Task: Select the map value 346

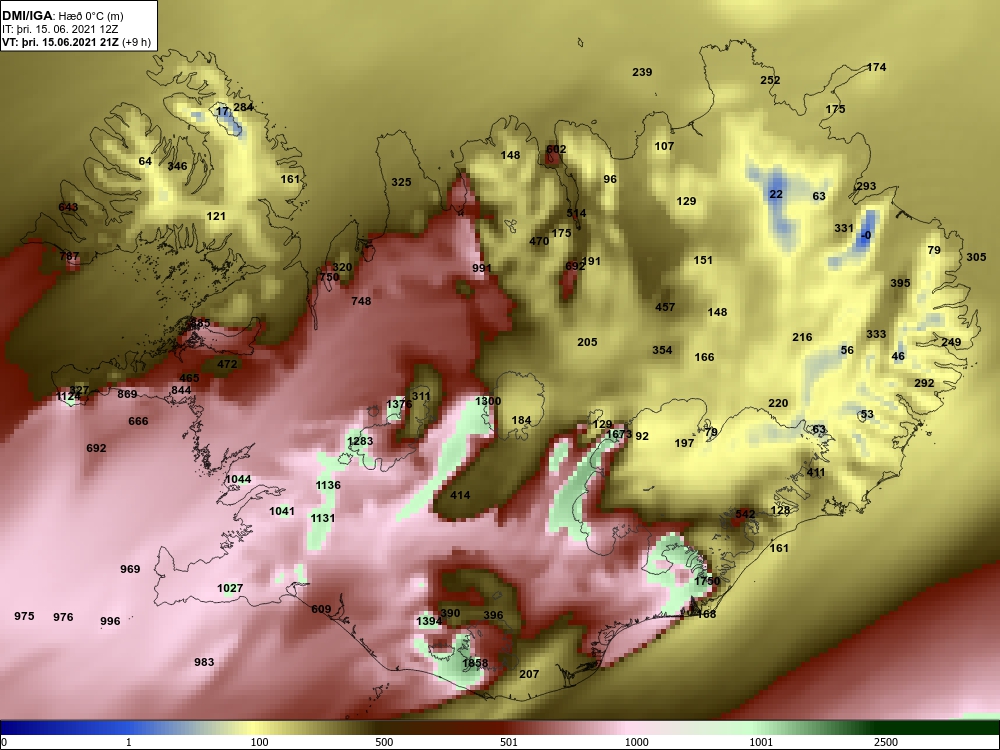Action: point(177,166)
